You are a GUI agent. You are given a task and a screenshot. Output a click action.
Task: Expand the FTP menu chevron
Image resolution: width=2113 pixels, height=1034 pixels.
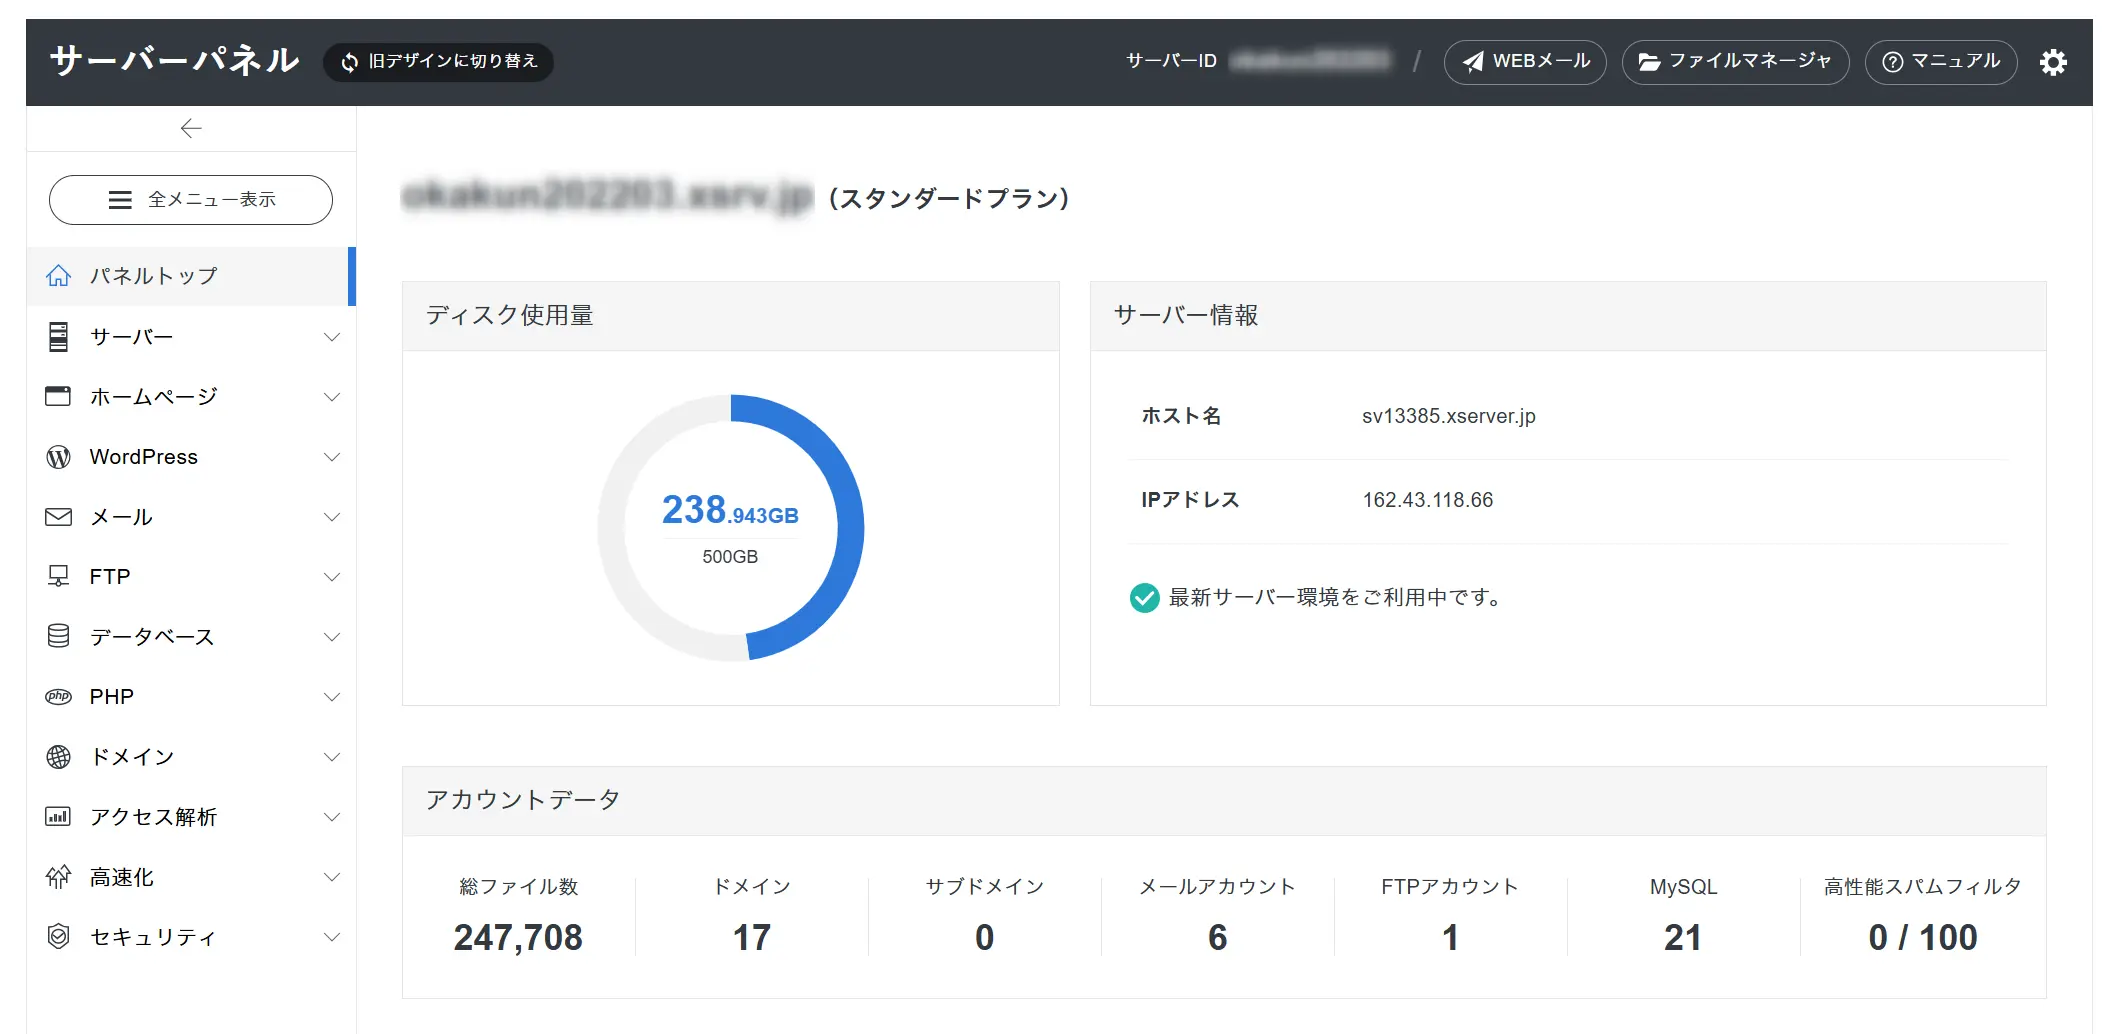332,577
